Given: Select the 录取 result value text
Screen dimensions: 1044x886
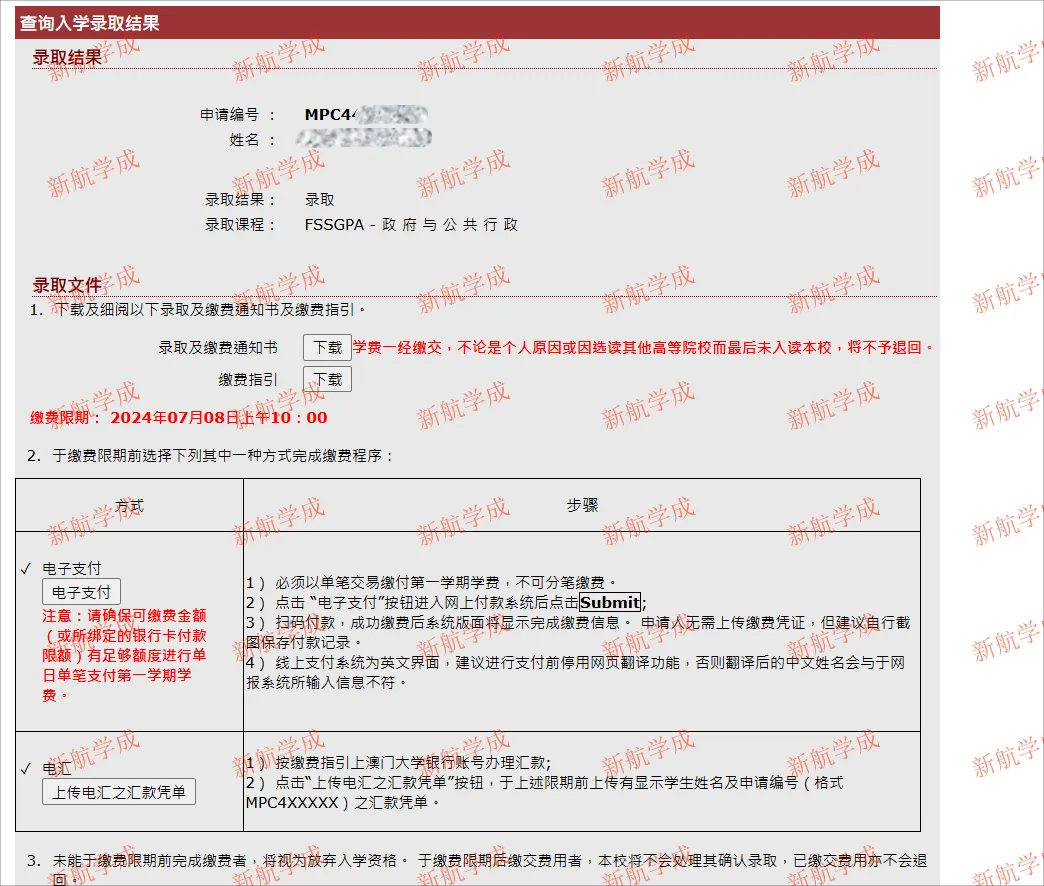Looking at the screenshot, I should 320,200.
